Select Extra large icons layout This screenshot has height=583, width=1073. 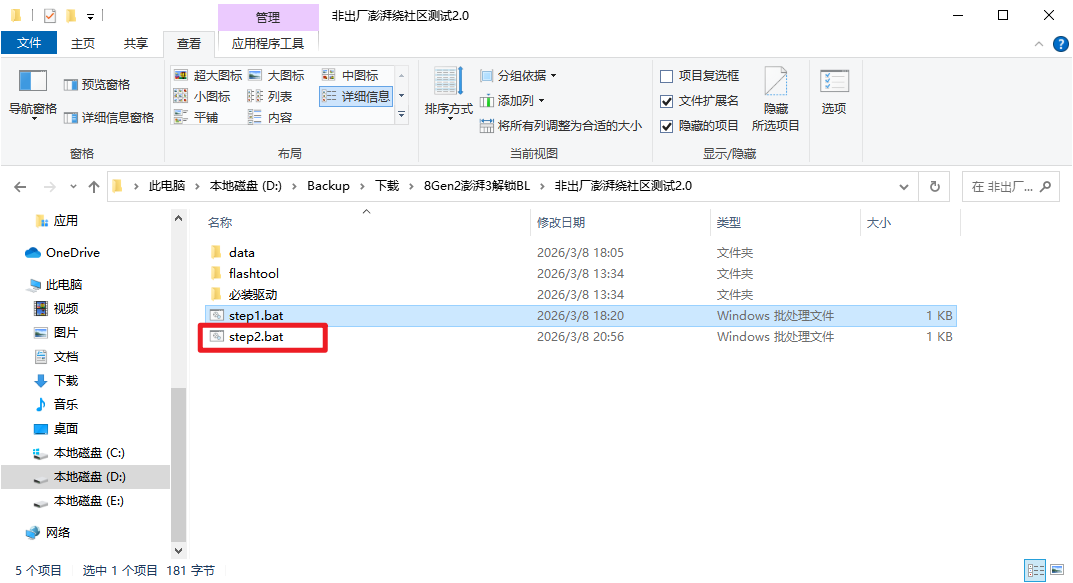point(208,75)
